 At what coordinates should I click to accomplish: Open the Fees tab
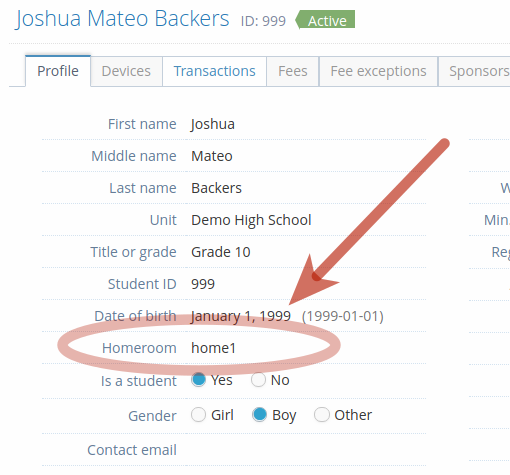coord(293,71)
